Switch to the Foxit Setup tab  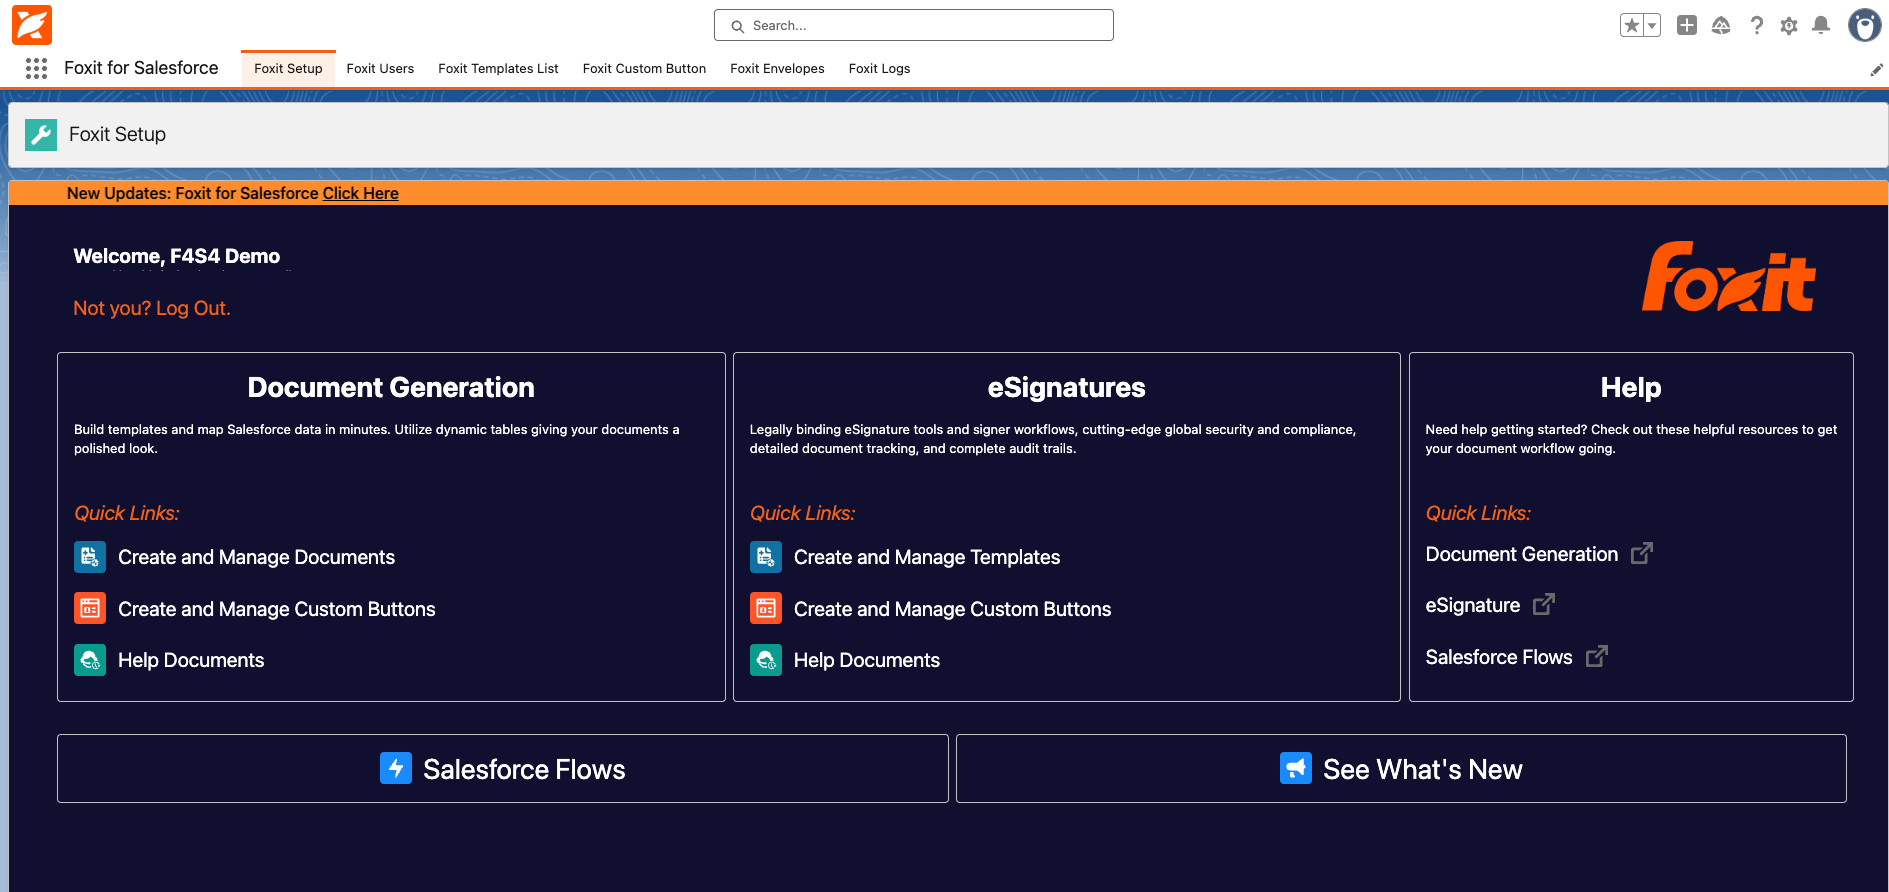click(x=288, y=68)
